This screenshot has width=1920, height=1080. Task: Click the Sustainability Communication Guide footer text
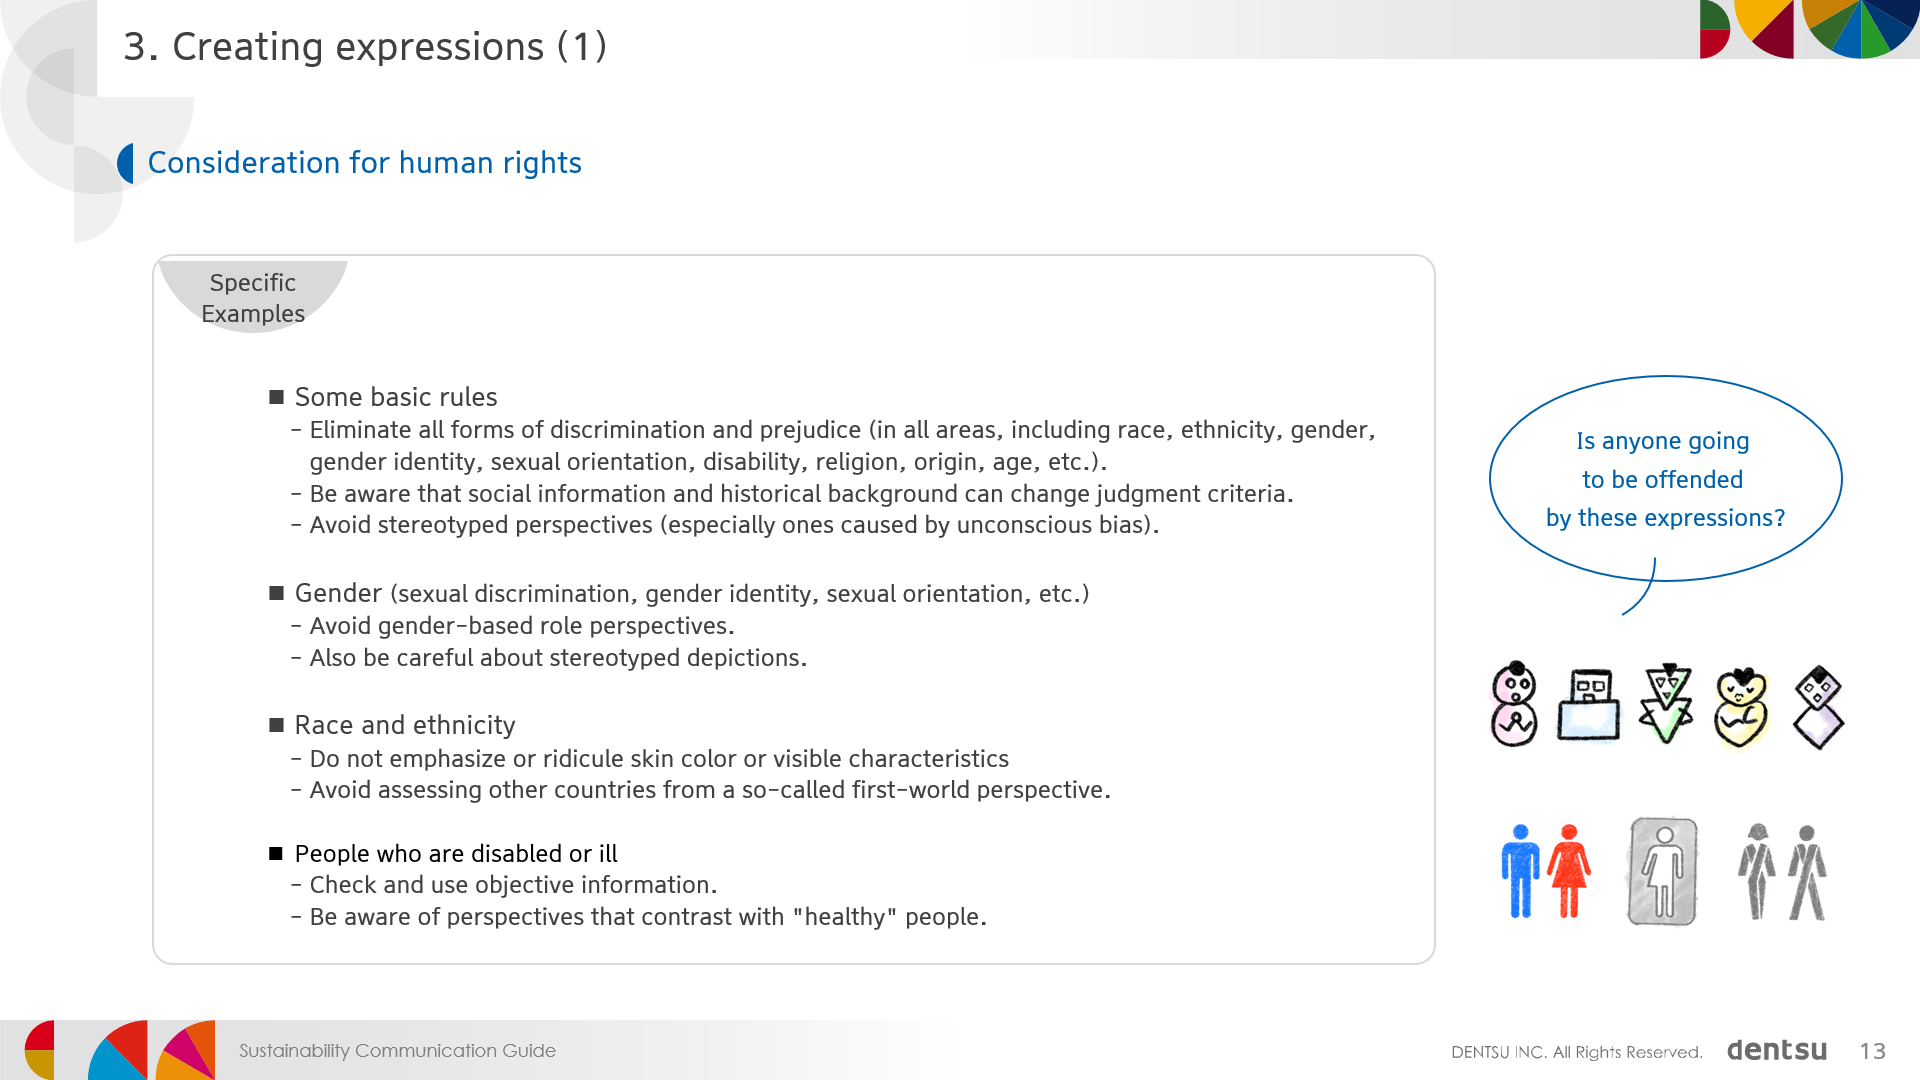click(x=397, y=1051)
